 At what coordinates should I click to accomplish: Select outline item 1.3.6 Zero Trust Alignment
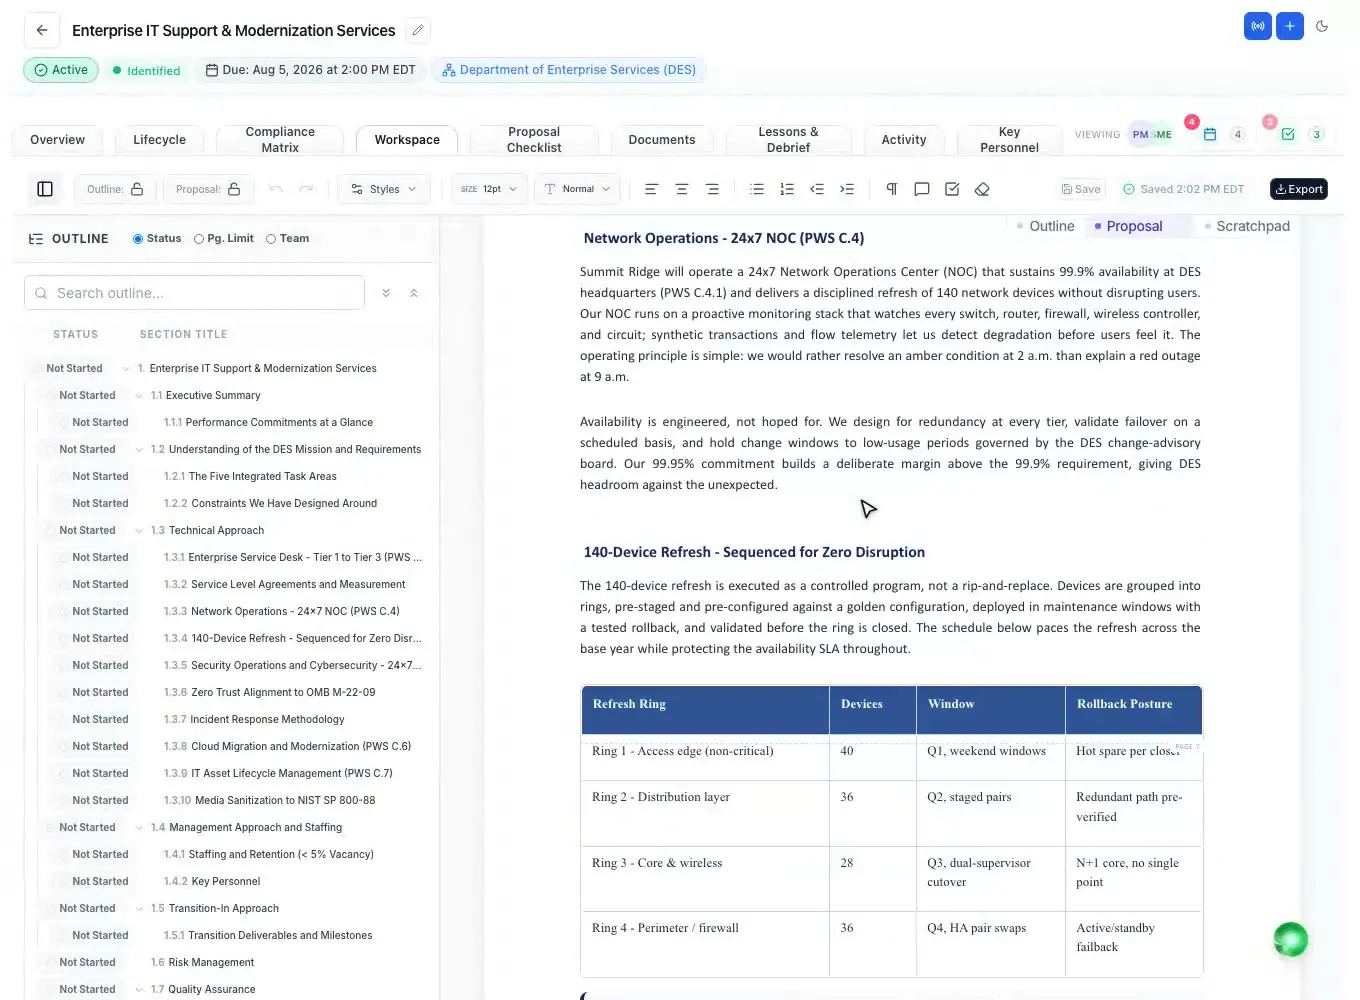pyautogui.click(x=270, y=693)
